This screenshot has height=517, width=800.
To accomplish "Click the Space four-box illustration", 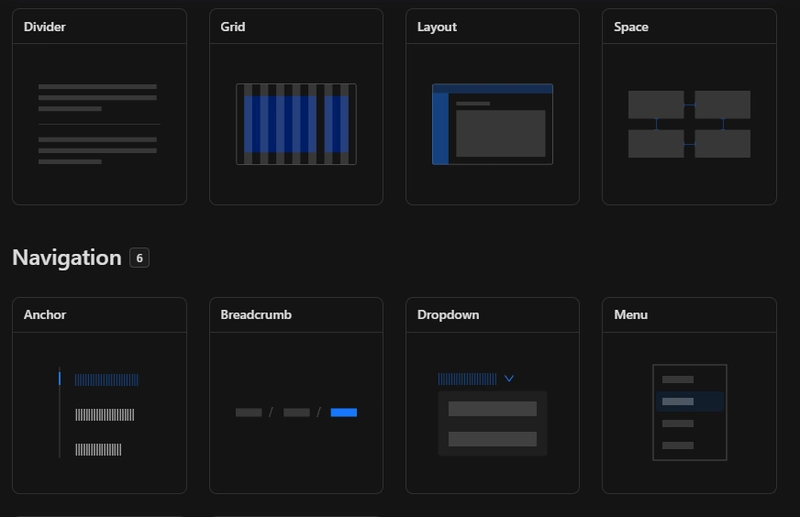I will point(689,124).
